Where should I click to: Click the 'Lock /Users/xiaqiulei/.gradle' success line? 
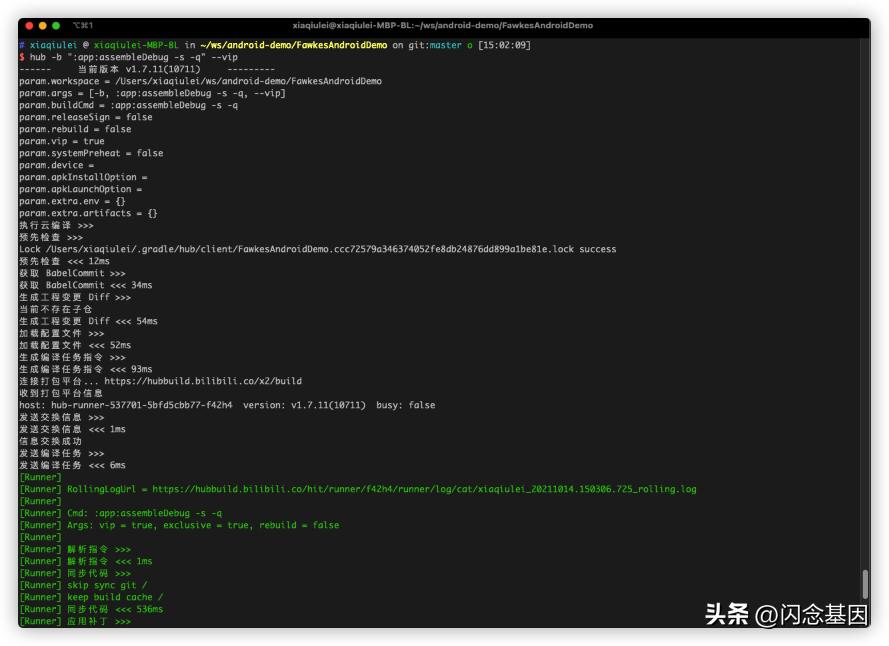click(318, 249)
